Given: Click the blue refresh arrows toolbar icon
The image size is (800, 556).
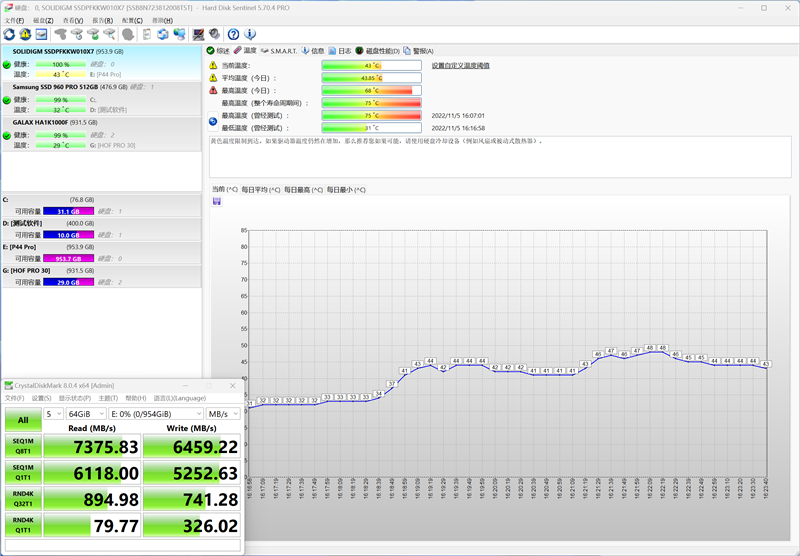Looking at the screenshot, I should pyautogui.click(x=9, y=34).
